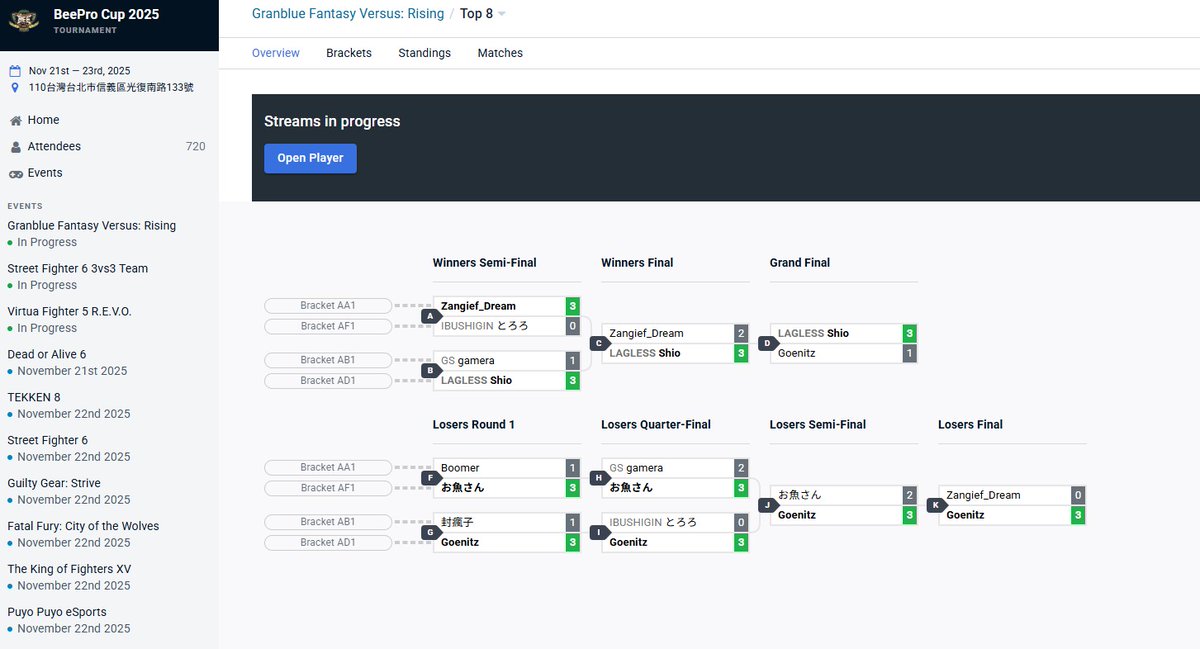Click the tournament venue address text
This screenshot has height=649, width=1200.
(111, 88)
